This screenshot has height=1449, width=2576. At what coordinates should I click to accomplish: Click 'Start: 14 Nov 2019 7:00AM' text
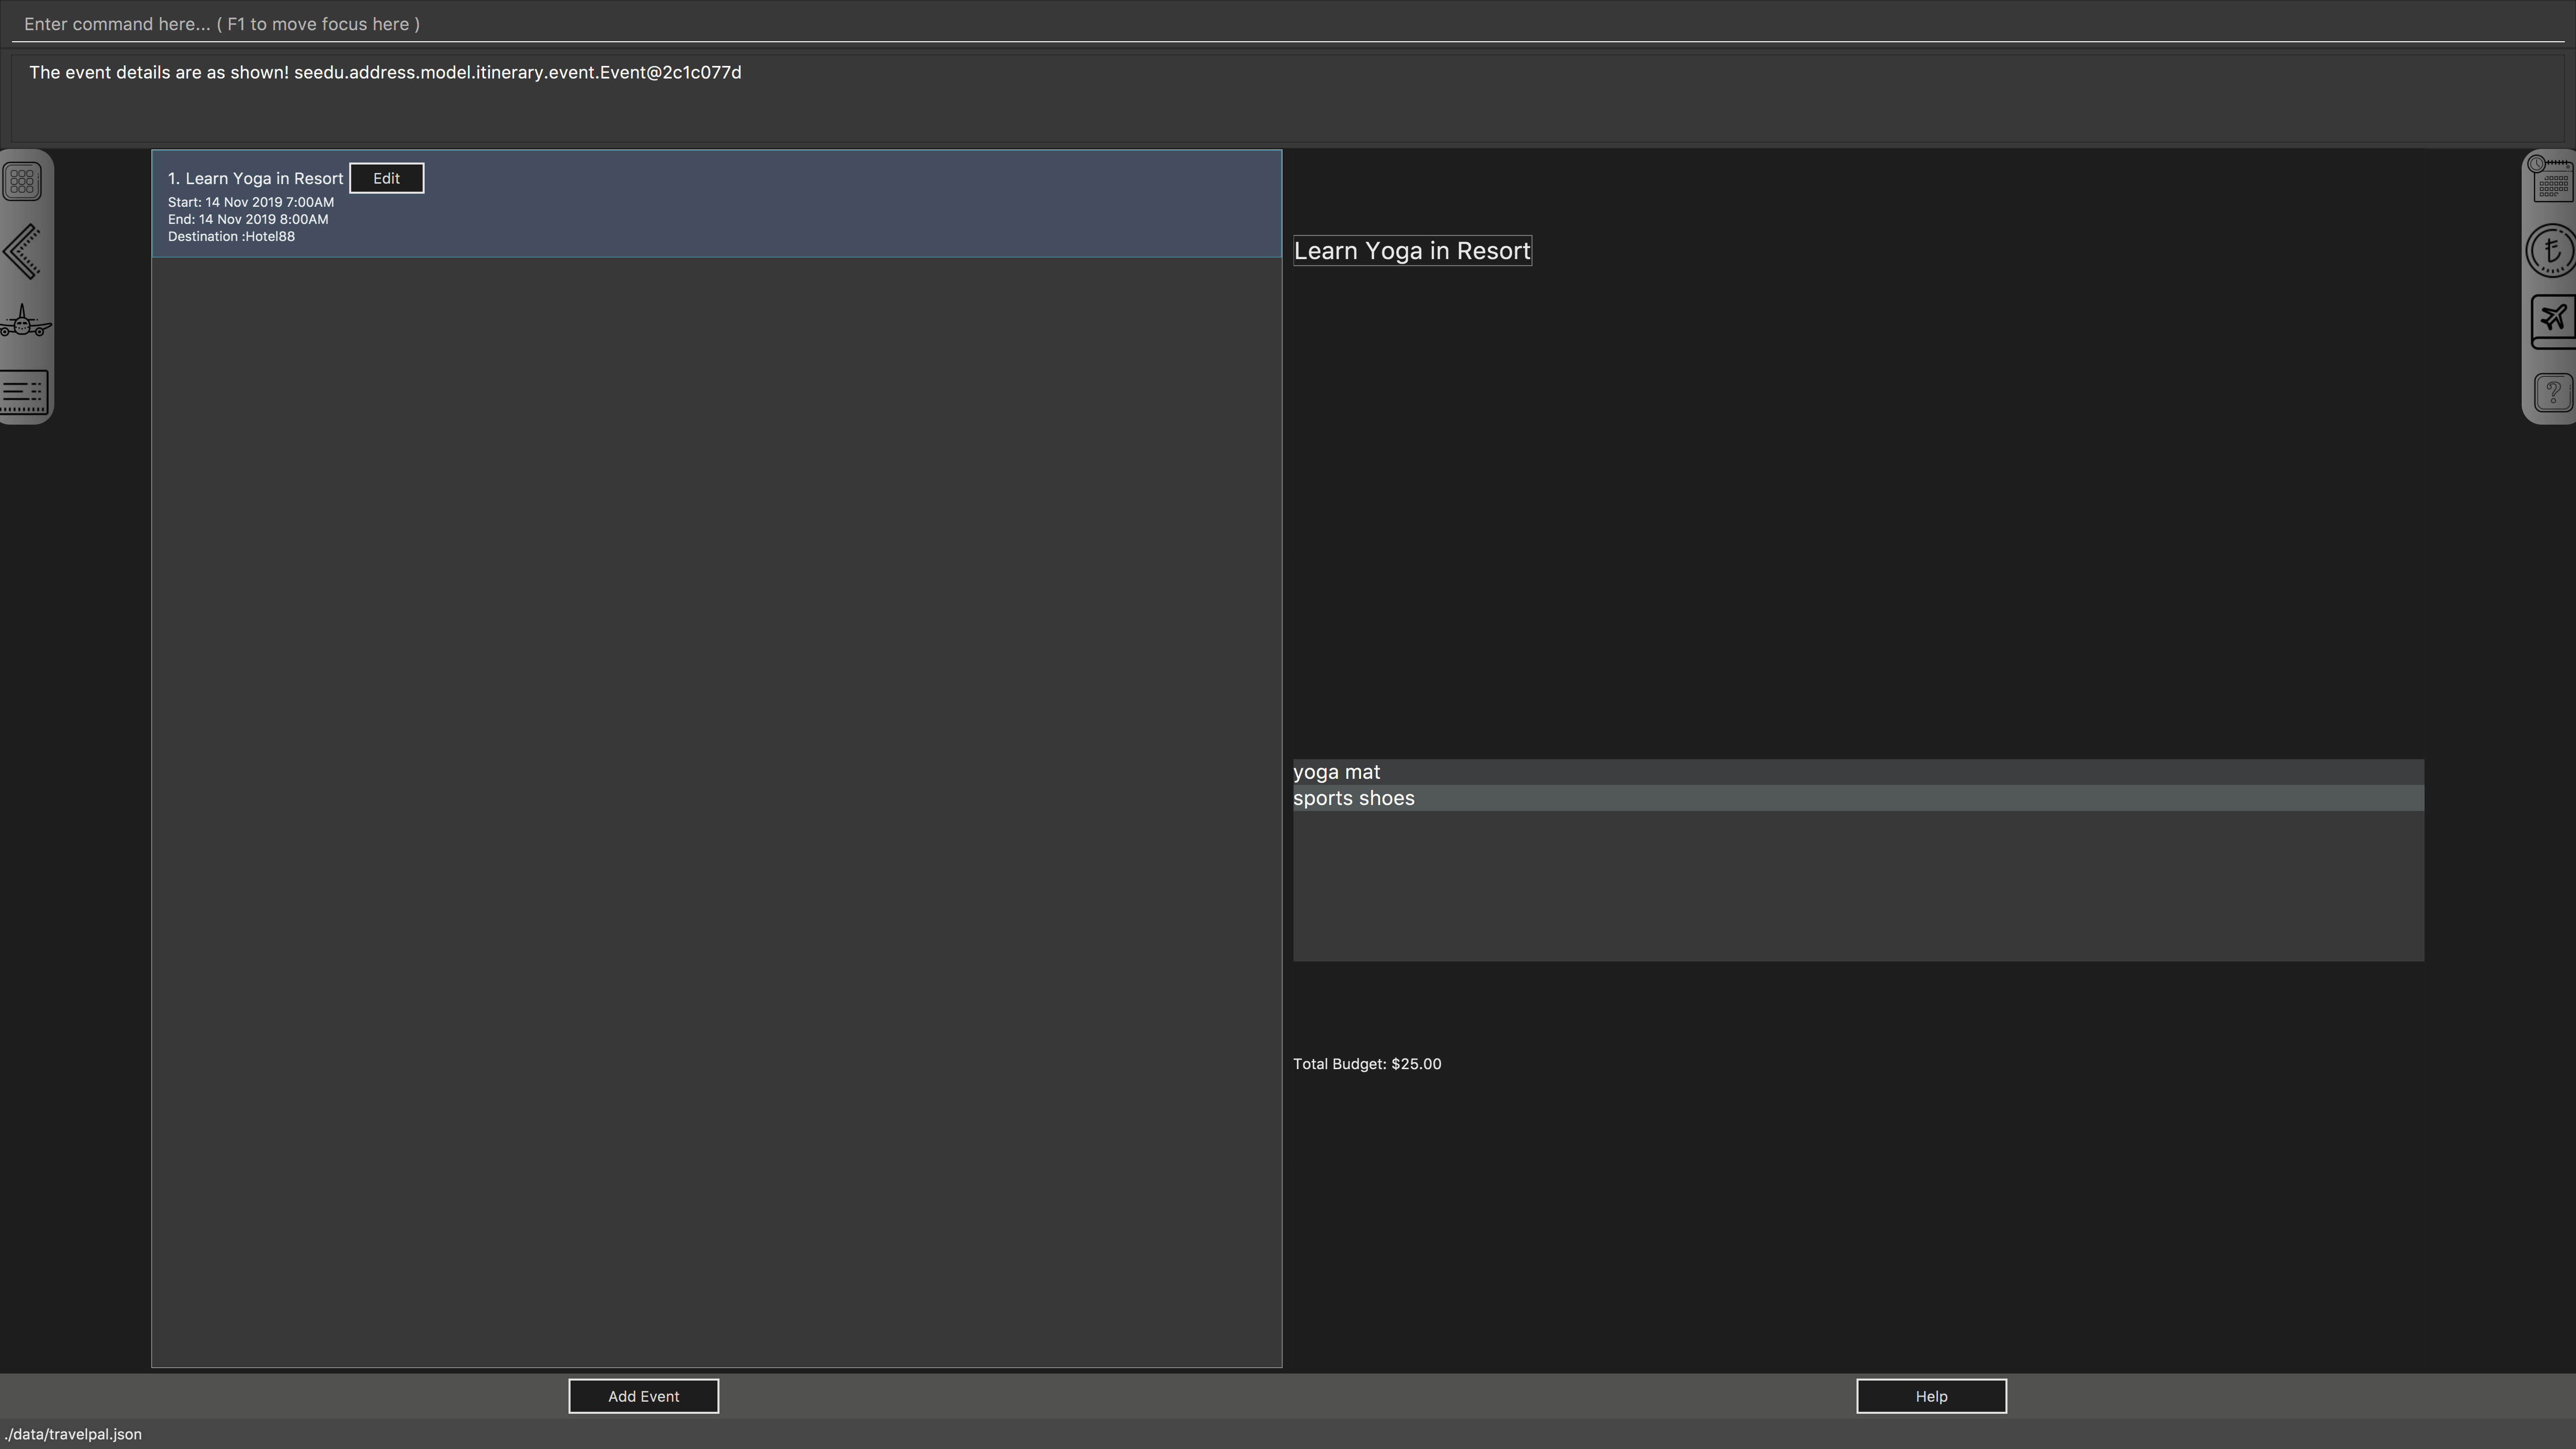251,202
